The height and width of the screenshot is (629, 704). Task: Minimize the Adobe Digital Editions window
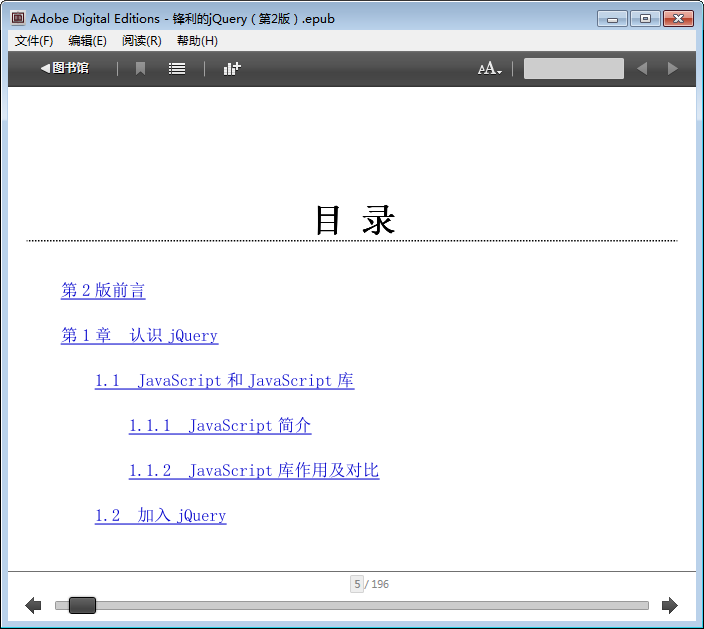tap(612, 19)
